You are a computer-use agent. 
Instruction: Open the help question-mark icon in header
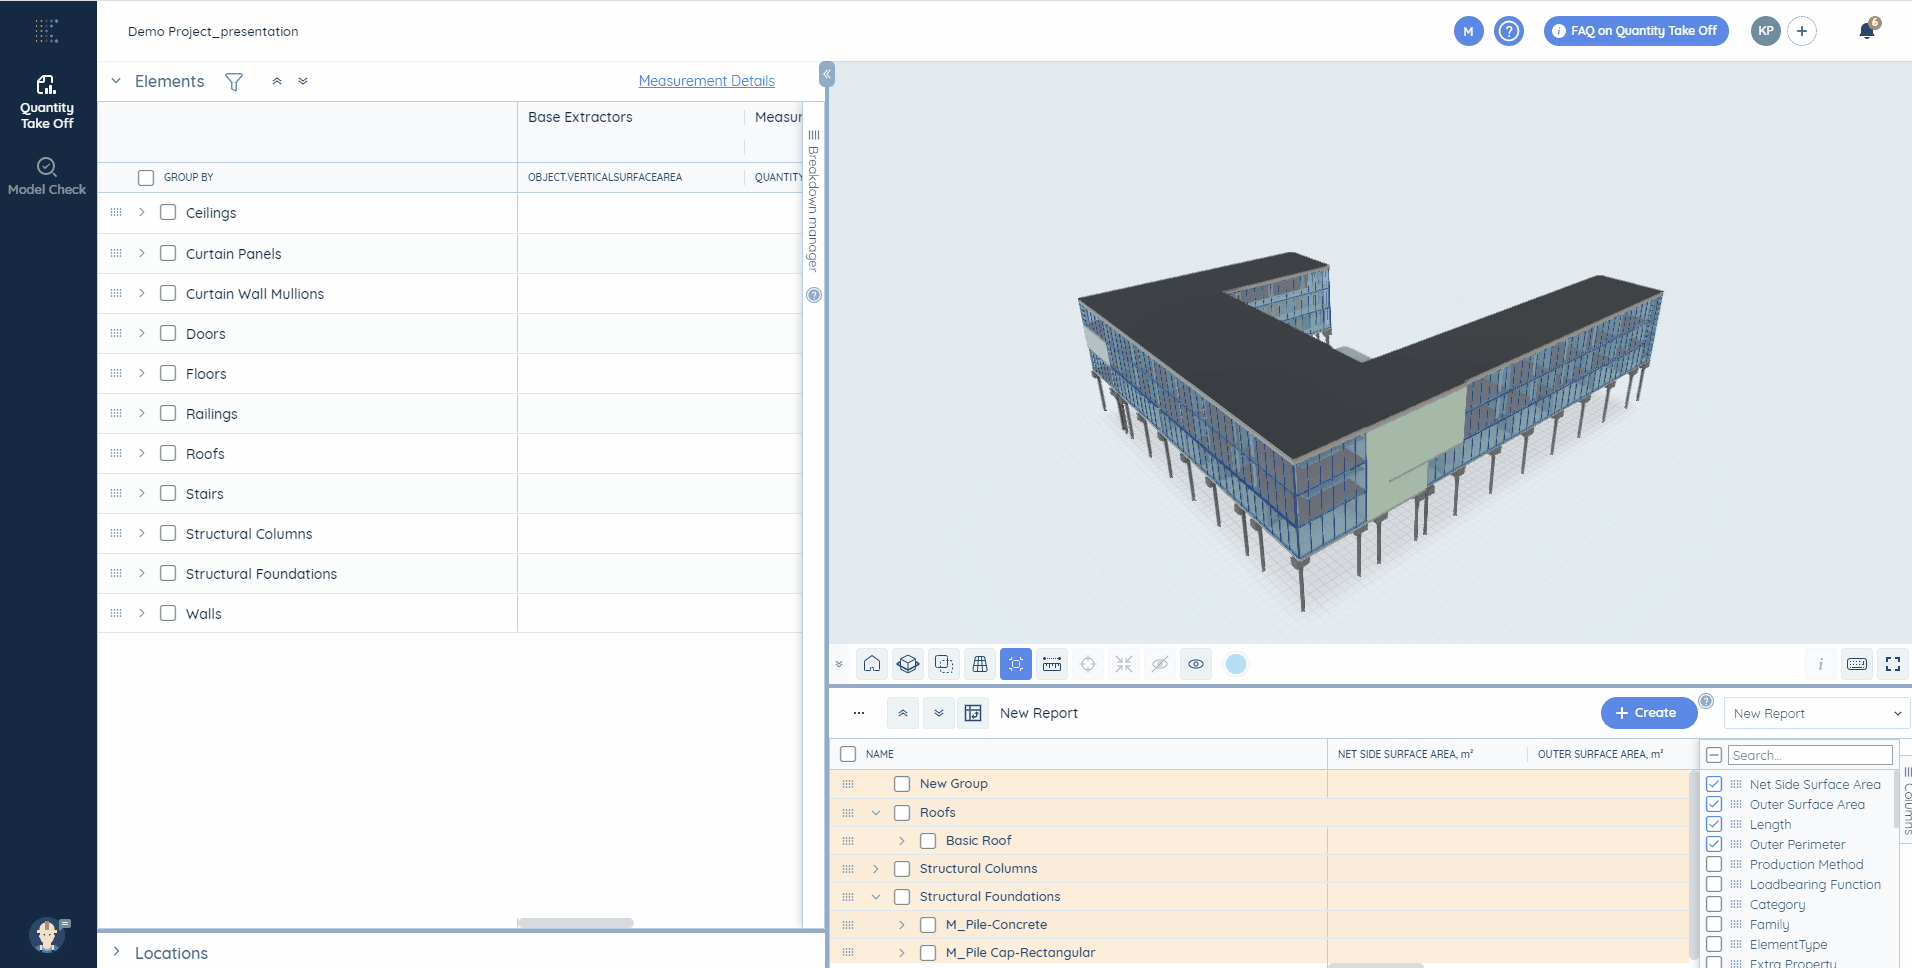[1509, 31]
